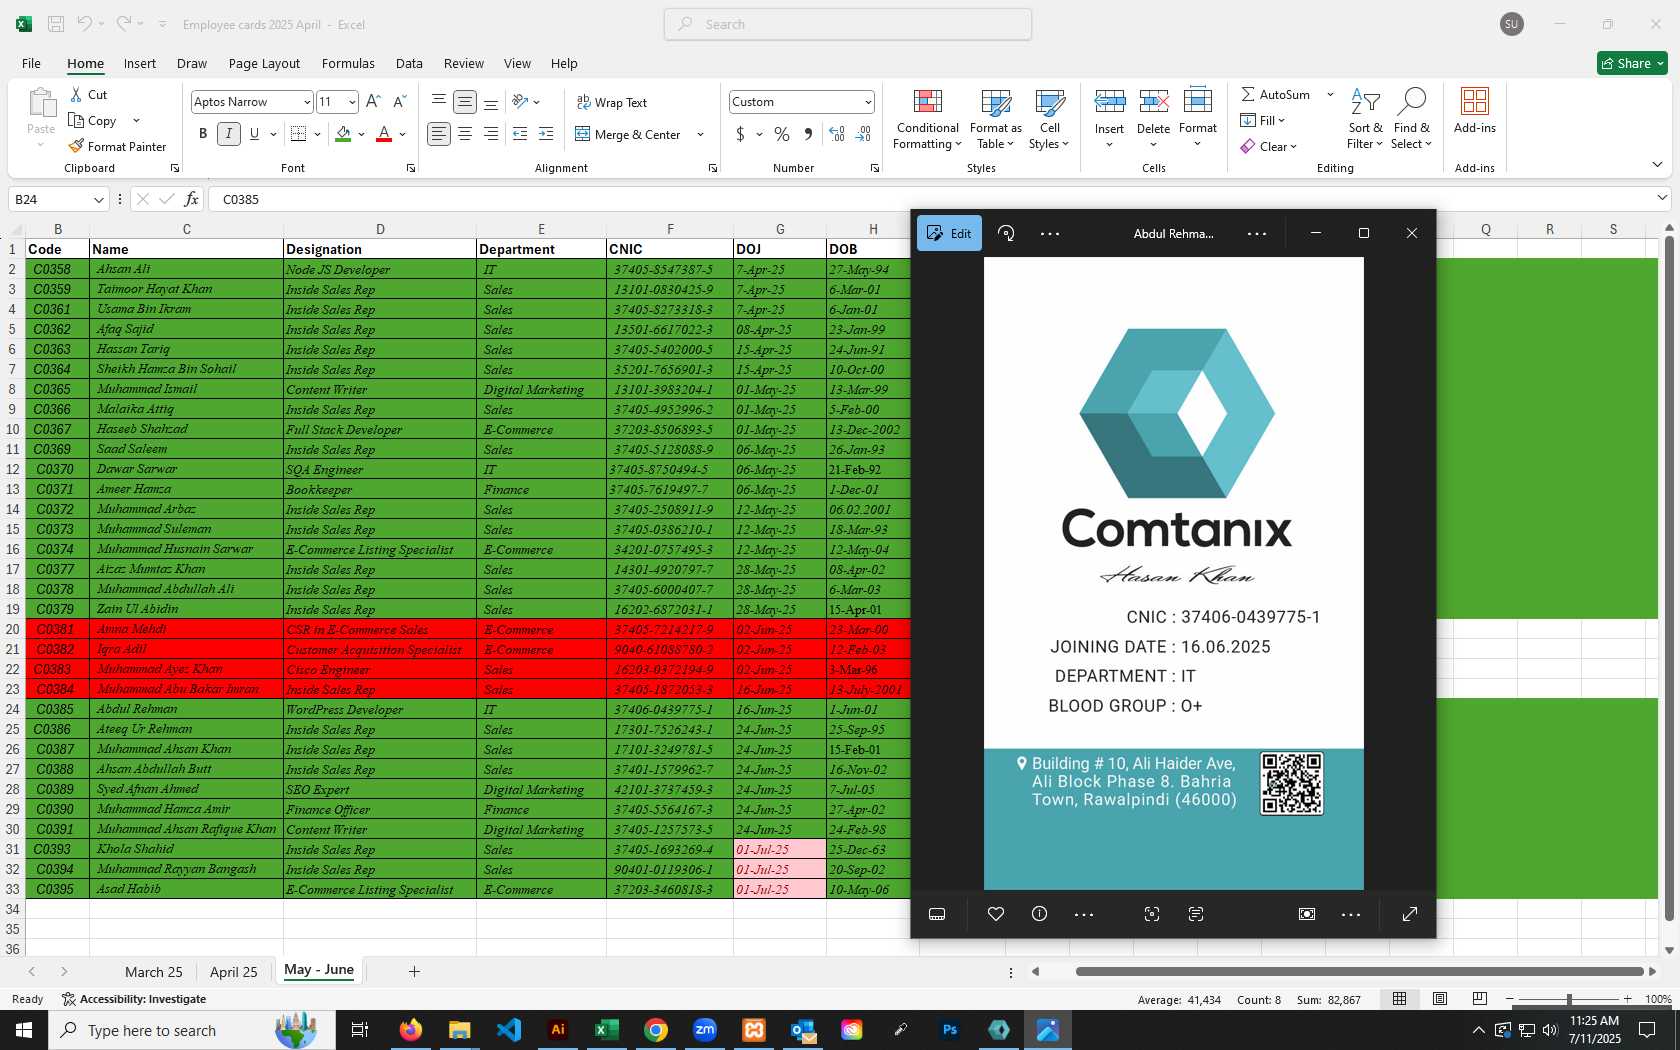1680x1050 pixels.
Task: Expand the AutoSum dropdown arrow
Action: click(1330, 94)
